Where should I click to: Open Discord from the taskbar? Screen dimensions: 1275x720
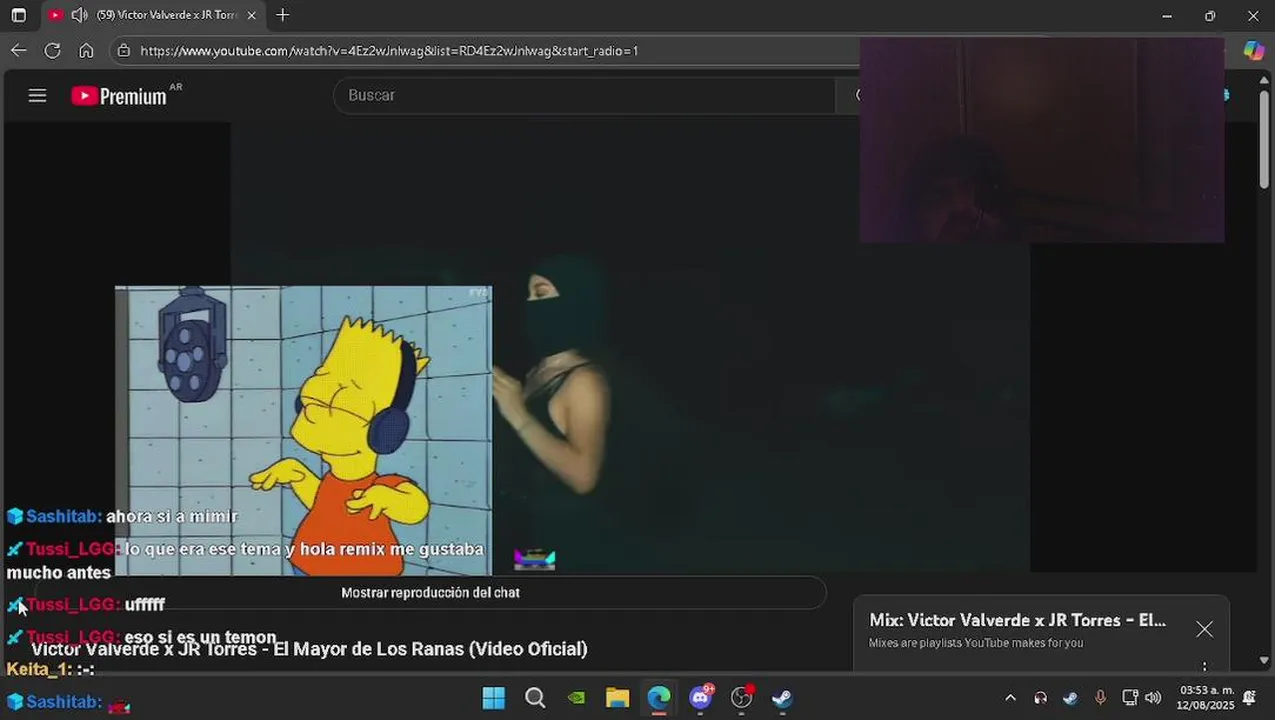701,697
